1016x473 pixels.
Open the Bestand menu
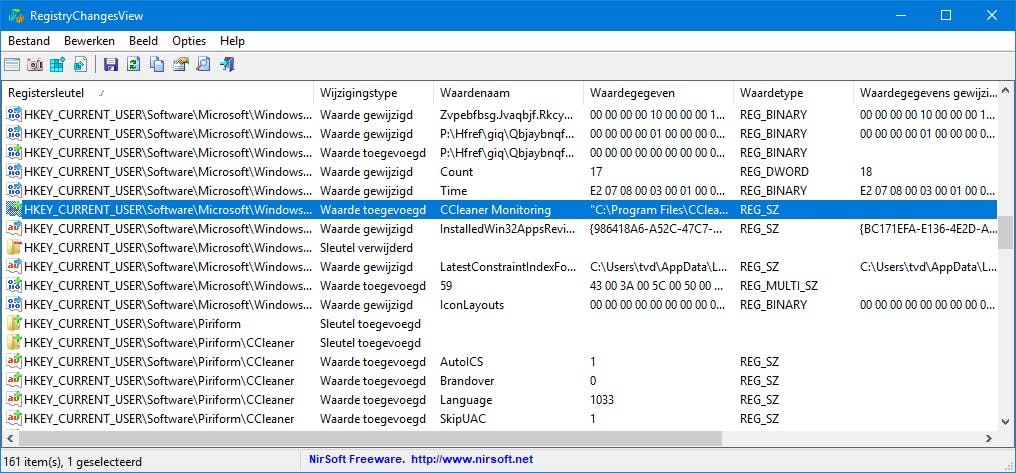click(29, 41)
